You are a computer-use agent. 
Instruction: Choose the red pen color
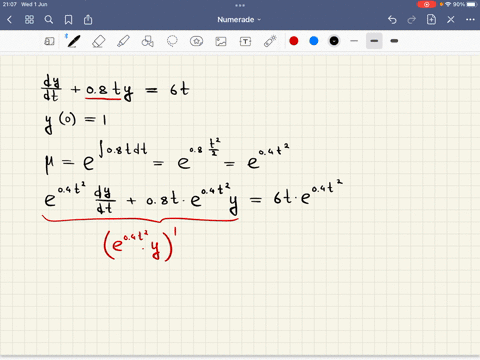(294, 41)
